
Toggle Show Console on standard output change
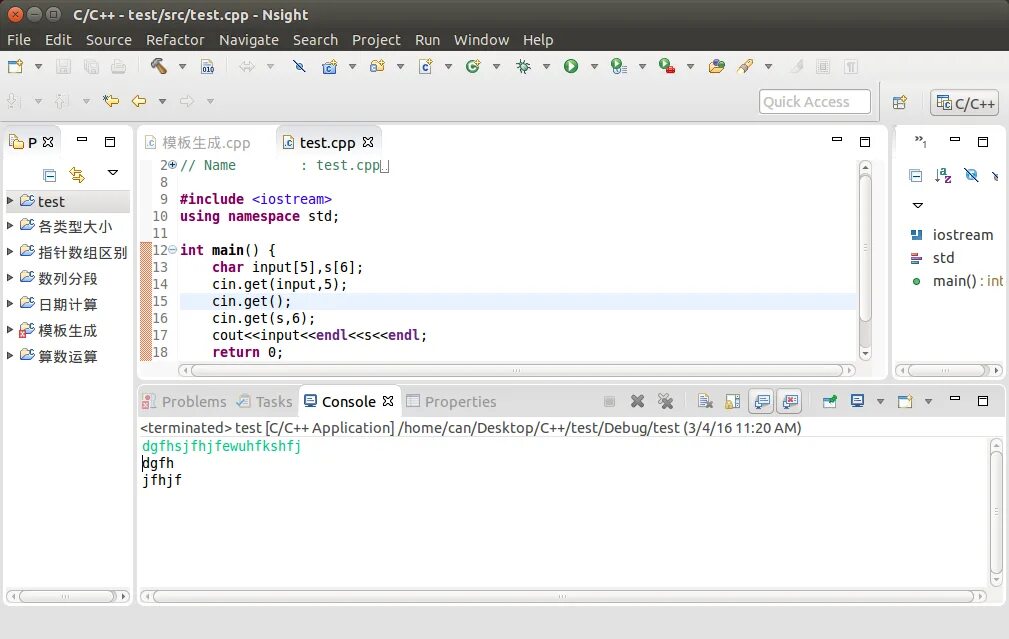pos(761,402)
